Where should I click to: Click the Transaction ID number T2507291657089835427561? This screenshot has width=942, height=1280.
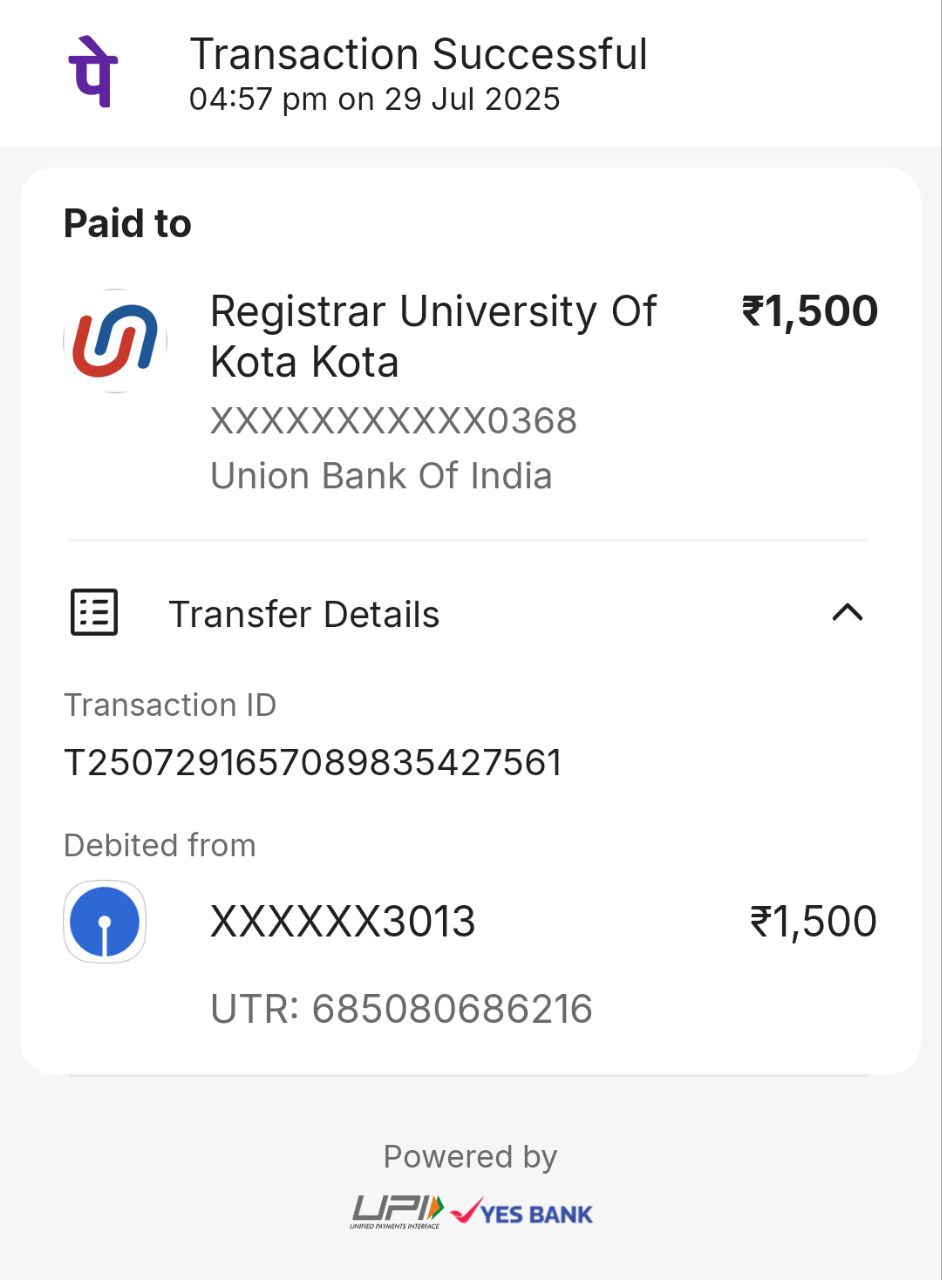[313, 763]
